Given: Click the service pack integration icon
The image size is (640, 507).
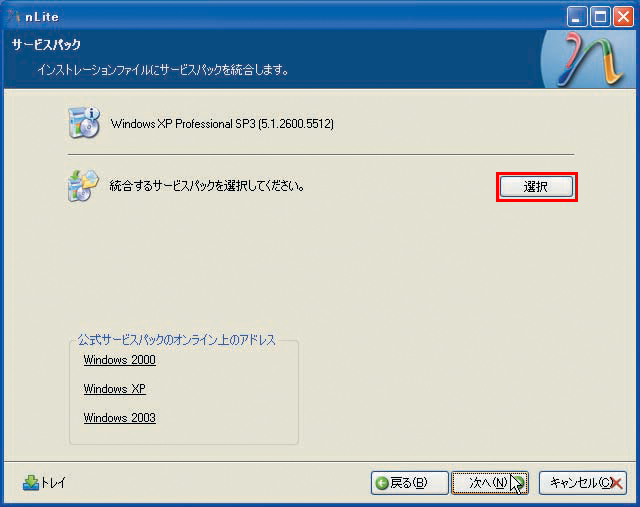Looking at the screenshot, I should tap(83, 186).
